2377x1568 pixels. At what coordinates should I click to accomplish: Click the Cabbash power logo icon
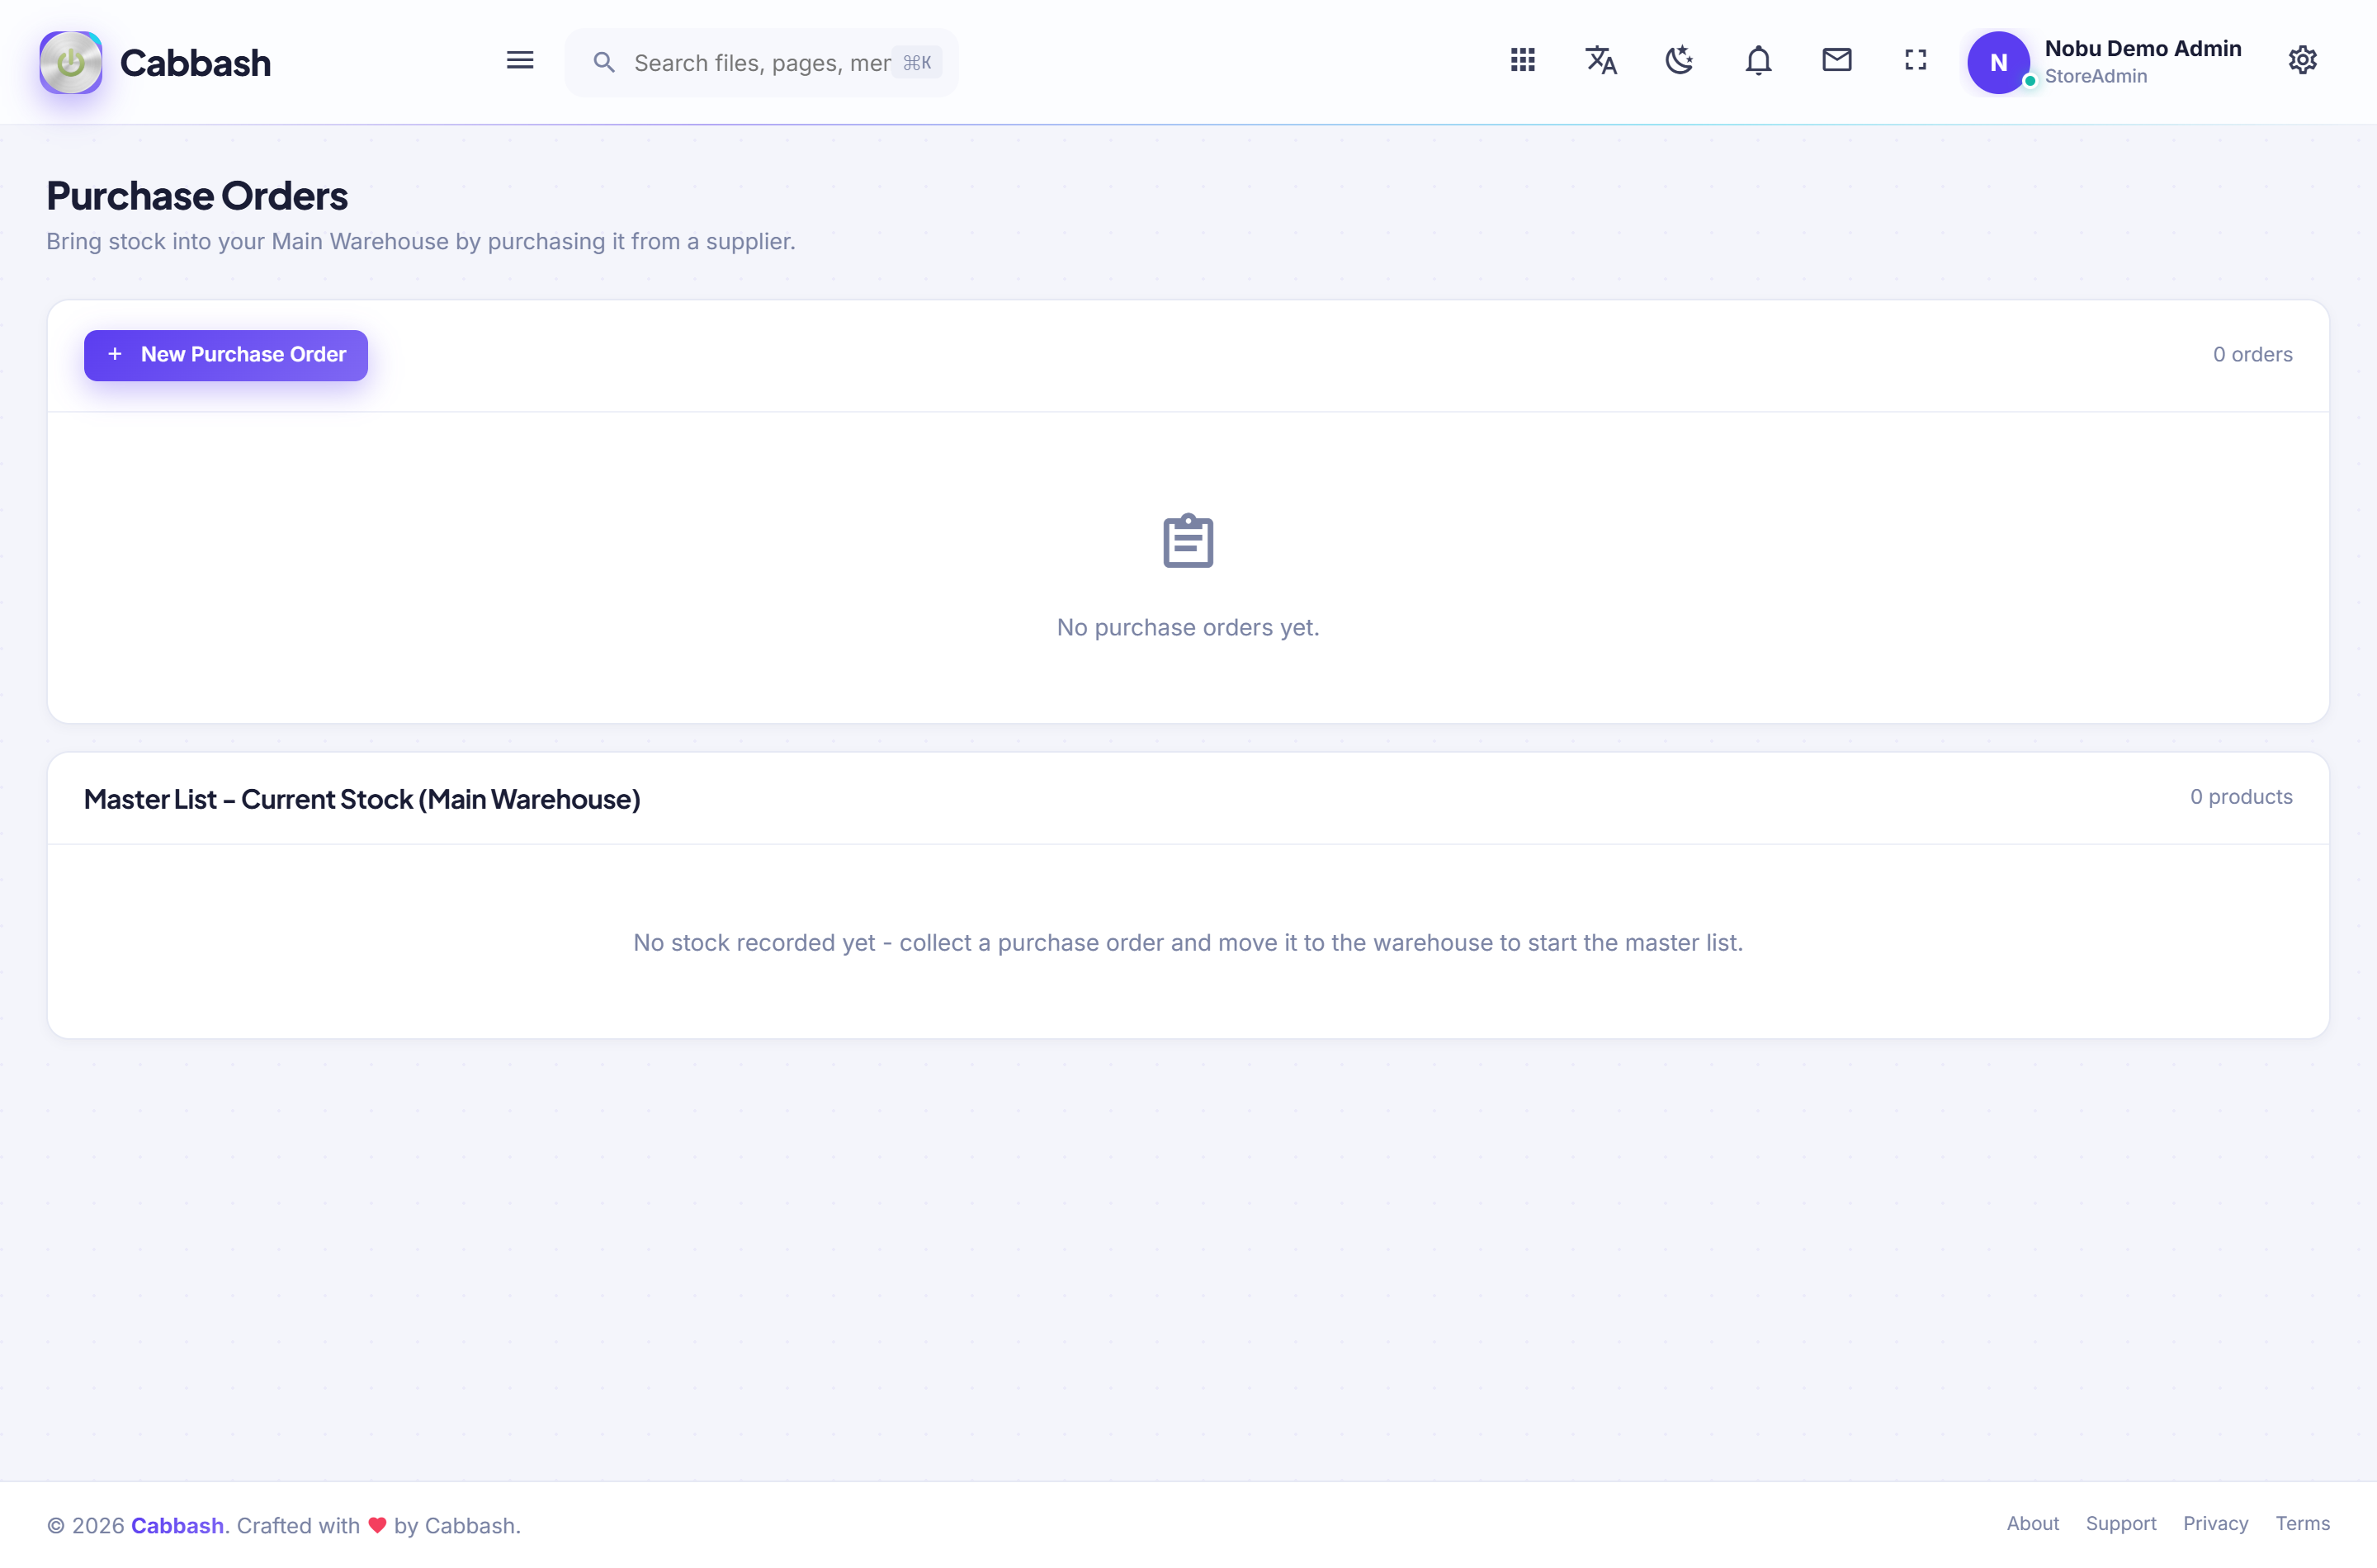tap(70, 62)
